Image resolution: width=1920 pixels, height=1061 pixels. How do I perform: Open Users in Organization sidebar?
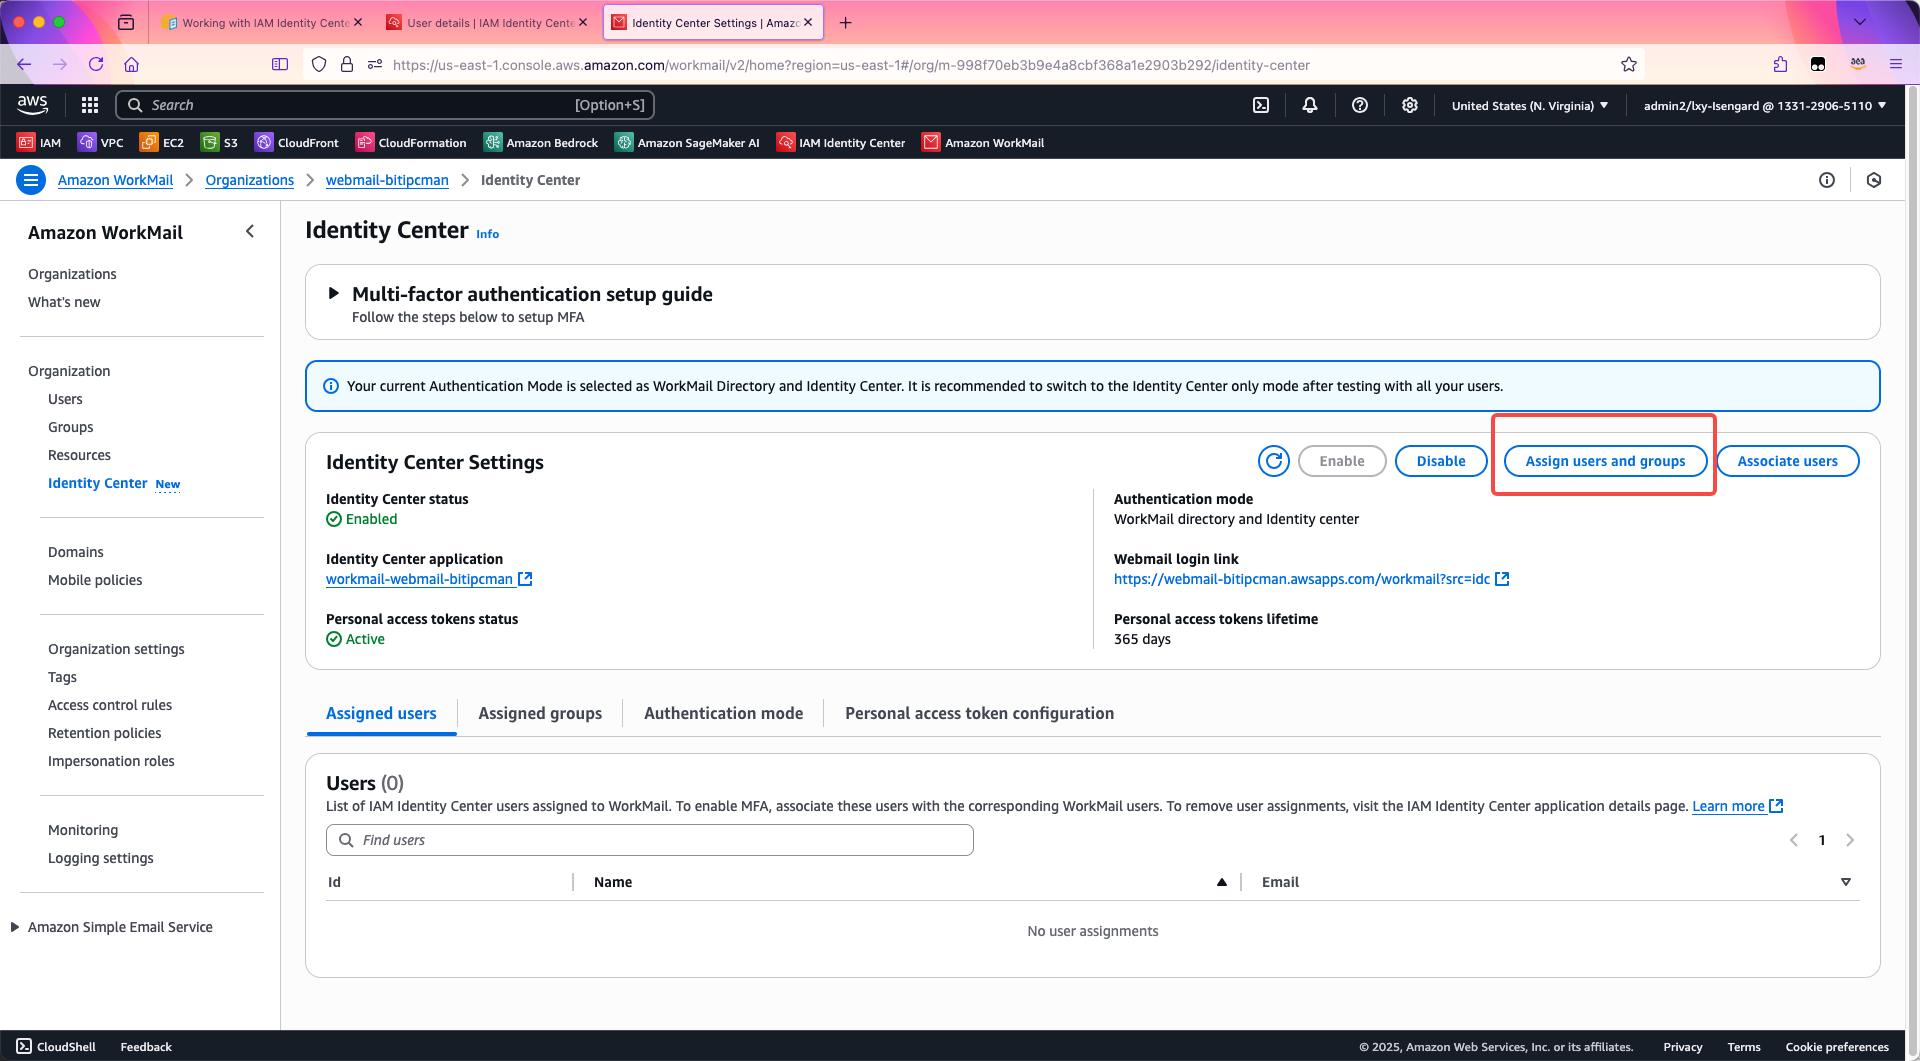65,399
